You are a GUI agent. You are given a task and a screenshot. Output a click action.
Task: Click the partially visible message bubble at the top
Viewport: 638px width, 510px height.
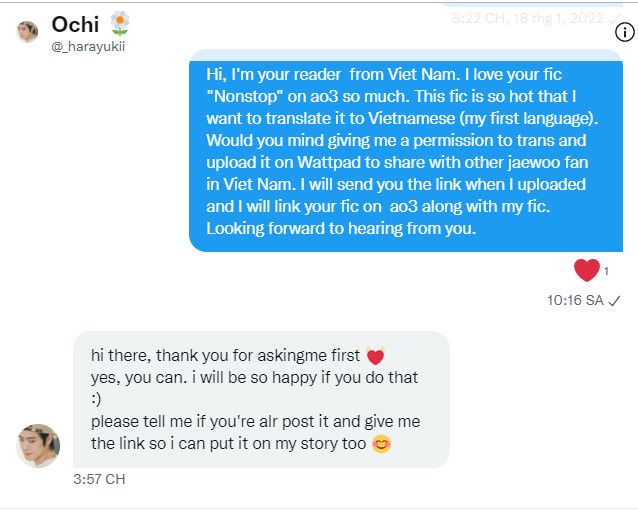coord(532,4)
